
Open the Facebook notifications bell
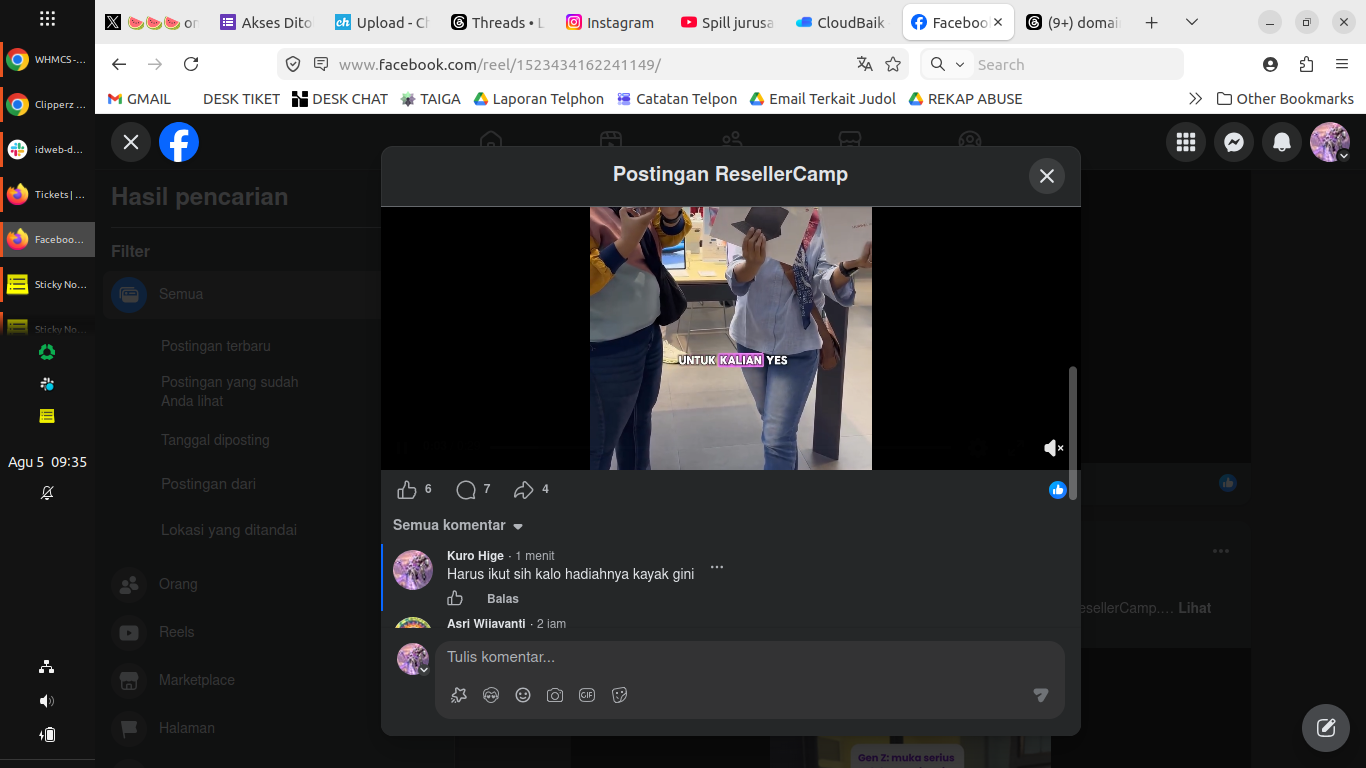click(1282, 142)
